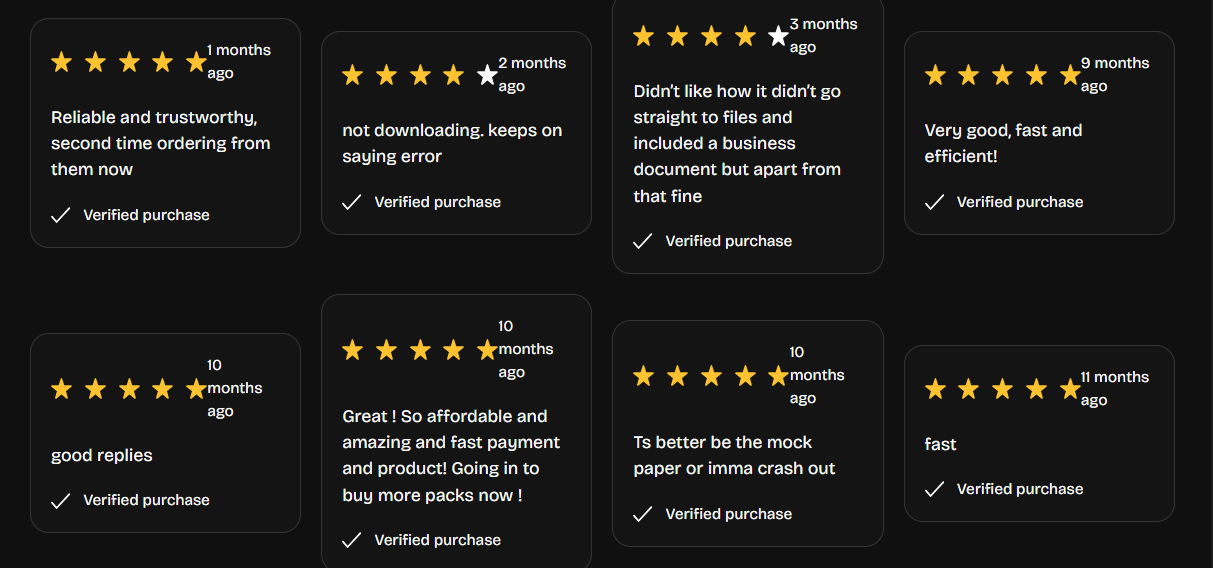Image resolution: width=1213 pixels, height=568 pixels.
Task: Click the fourth star in the 'Great ! So affordable' review
Action: 453,350
